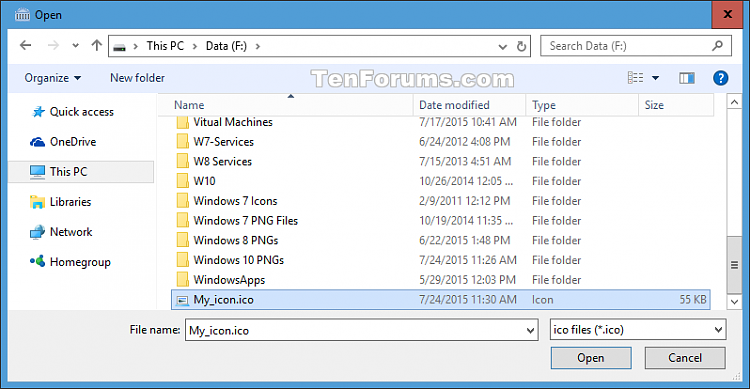The width and height of the screenshot is (750, 389).
Task: Select OneDrive in navigation pane
Action: coord(73,142)
